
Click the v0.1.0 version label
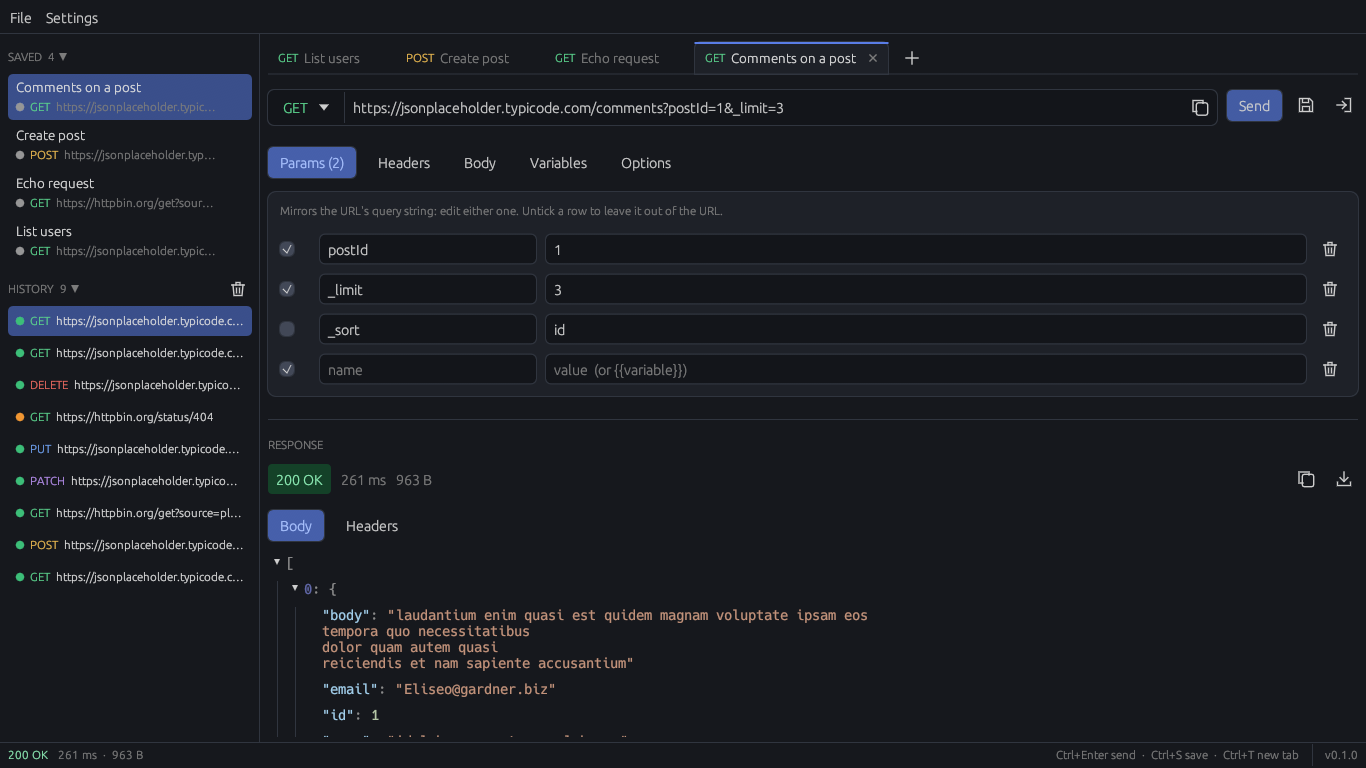click(x=1341, y=755)
